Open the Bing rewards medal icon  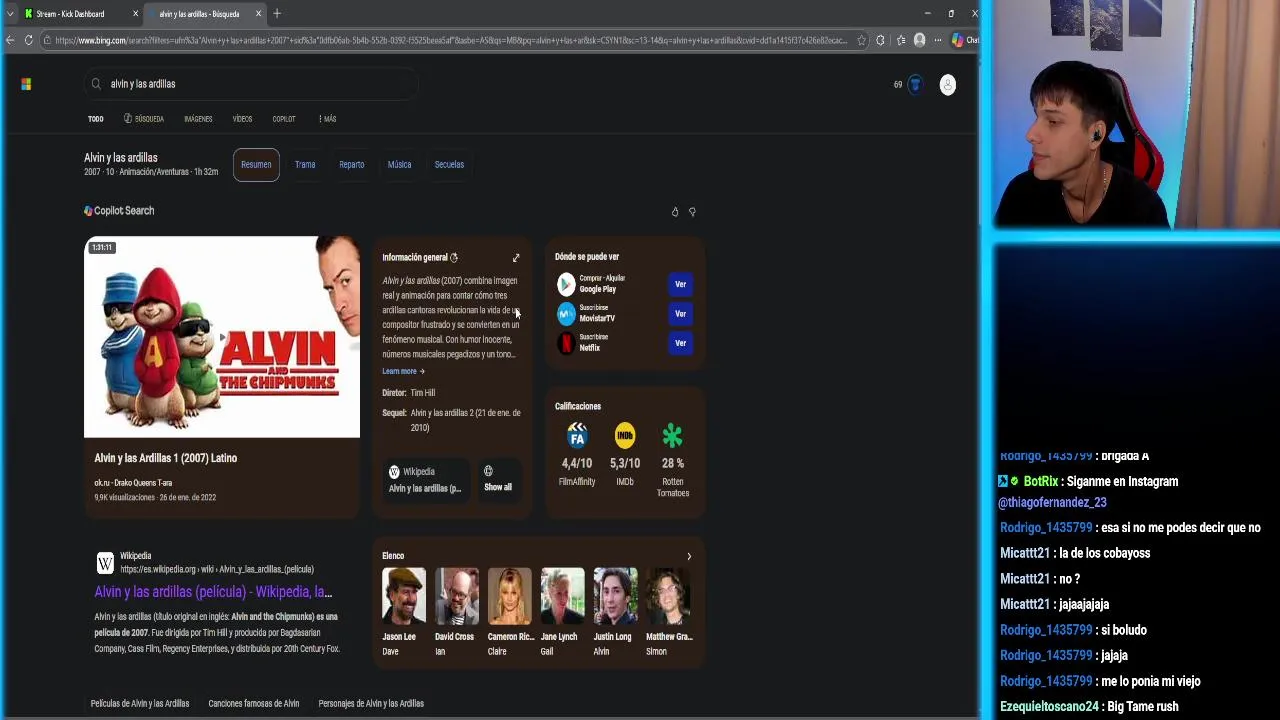coord(914,84)
